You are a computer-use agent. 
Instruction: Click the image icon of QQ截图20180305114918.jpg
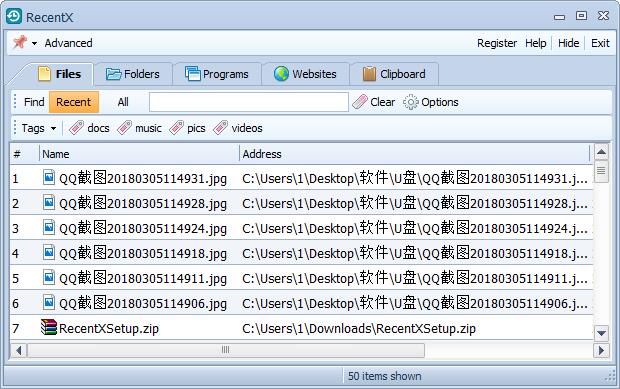point(49,252)
